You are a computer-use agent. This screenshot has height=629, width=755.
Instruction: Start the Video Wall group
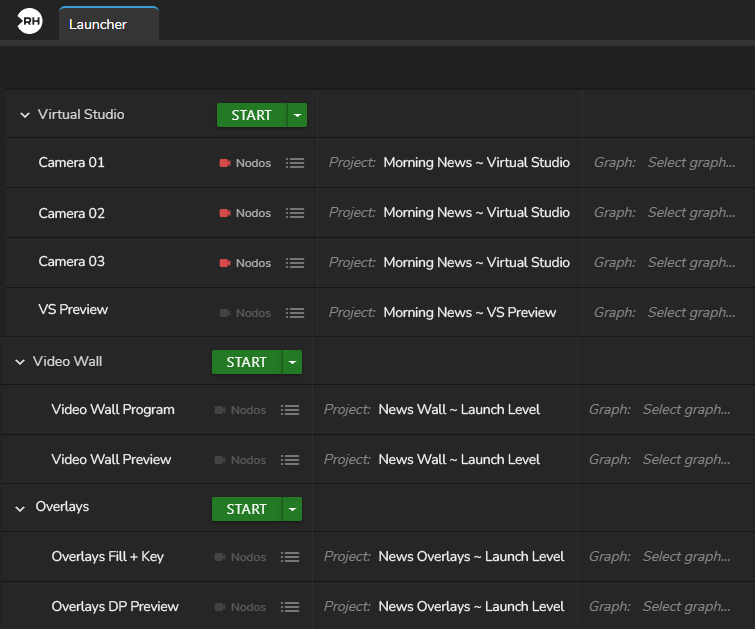[246, 362]
